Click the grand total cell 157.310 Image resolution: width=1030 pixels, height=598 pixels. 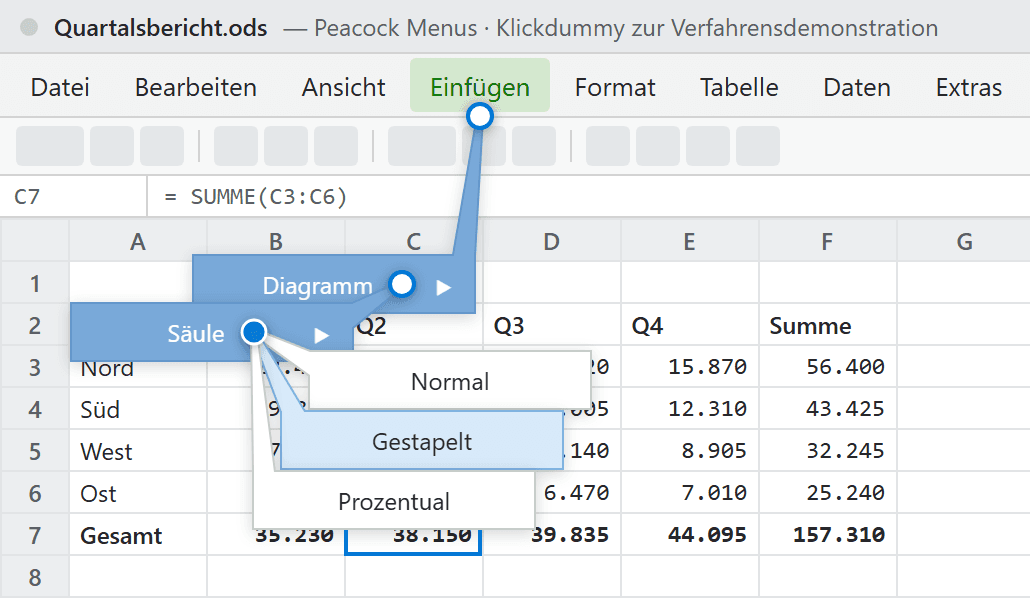[x=828, y=536]
